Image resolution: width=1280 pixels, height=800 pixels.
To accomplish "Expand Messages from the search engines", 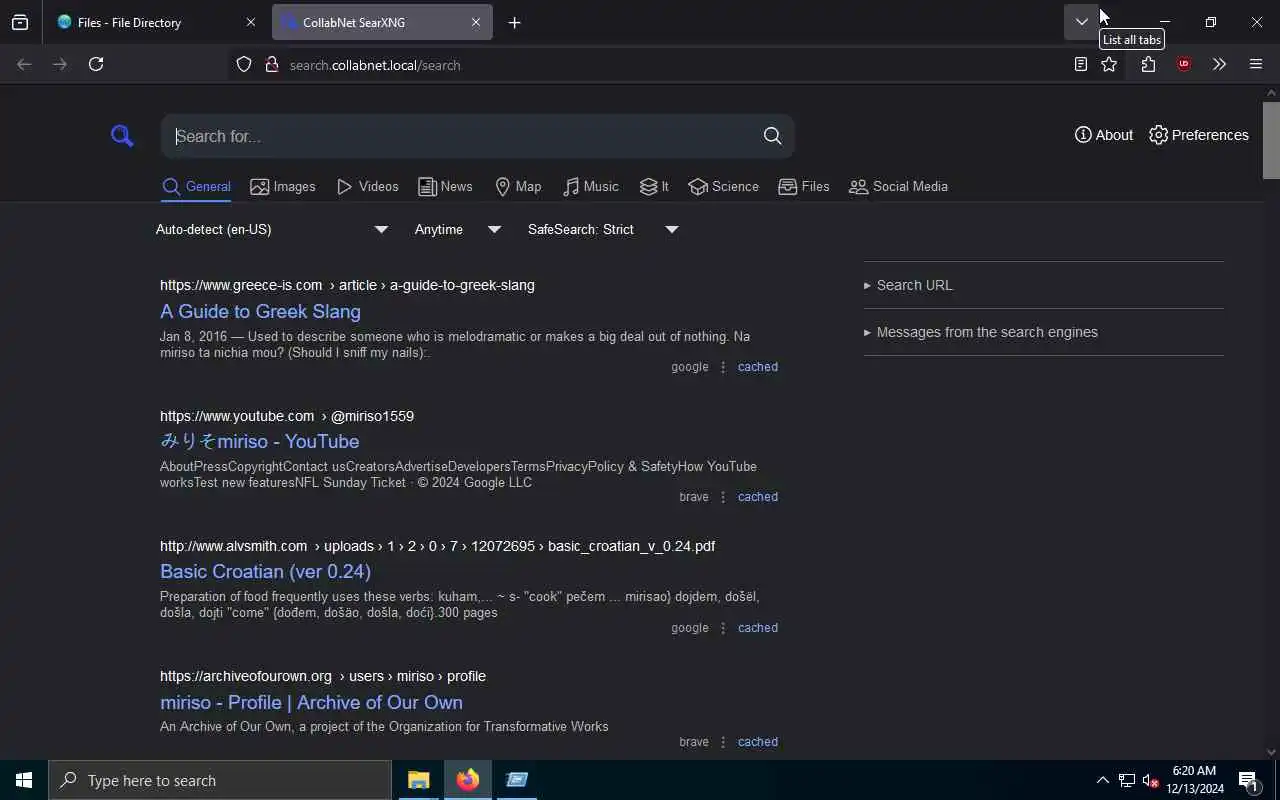I will pyautogui.click(x=980, y=332).
